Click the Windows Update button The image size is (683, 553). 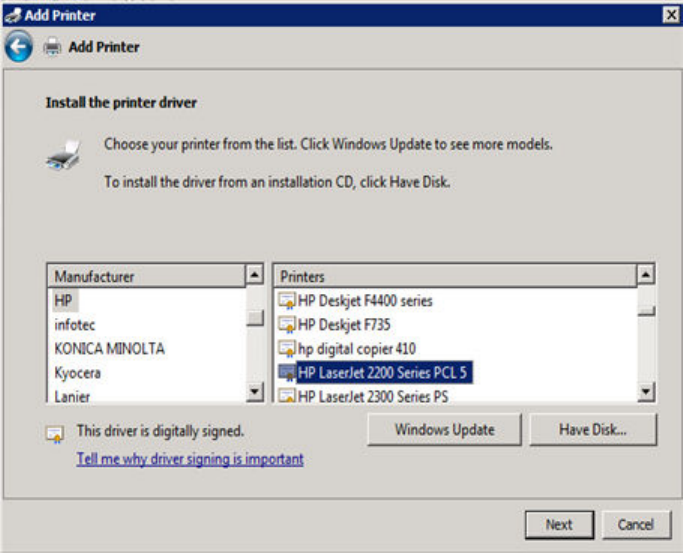pos(444,430)
